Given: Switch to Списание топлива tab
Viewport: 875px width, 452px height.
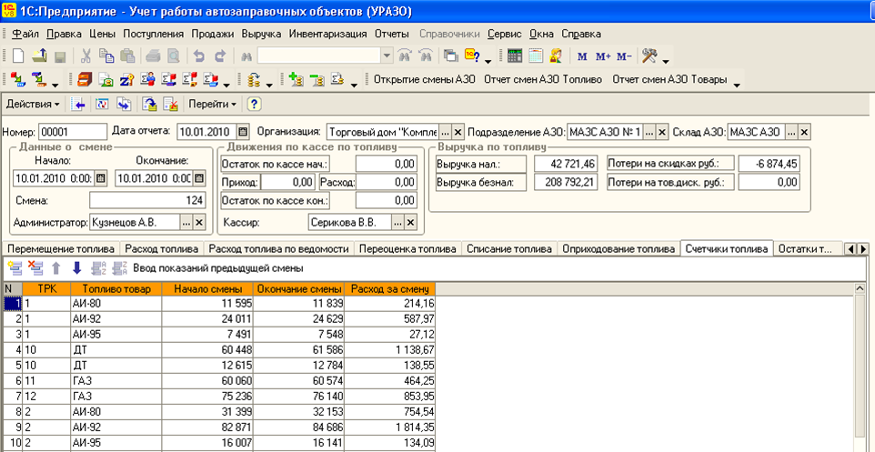Looking at the screenshot, I should (509, 249).
